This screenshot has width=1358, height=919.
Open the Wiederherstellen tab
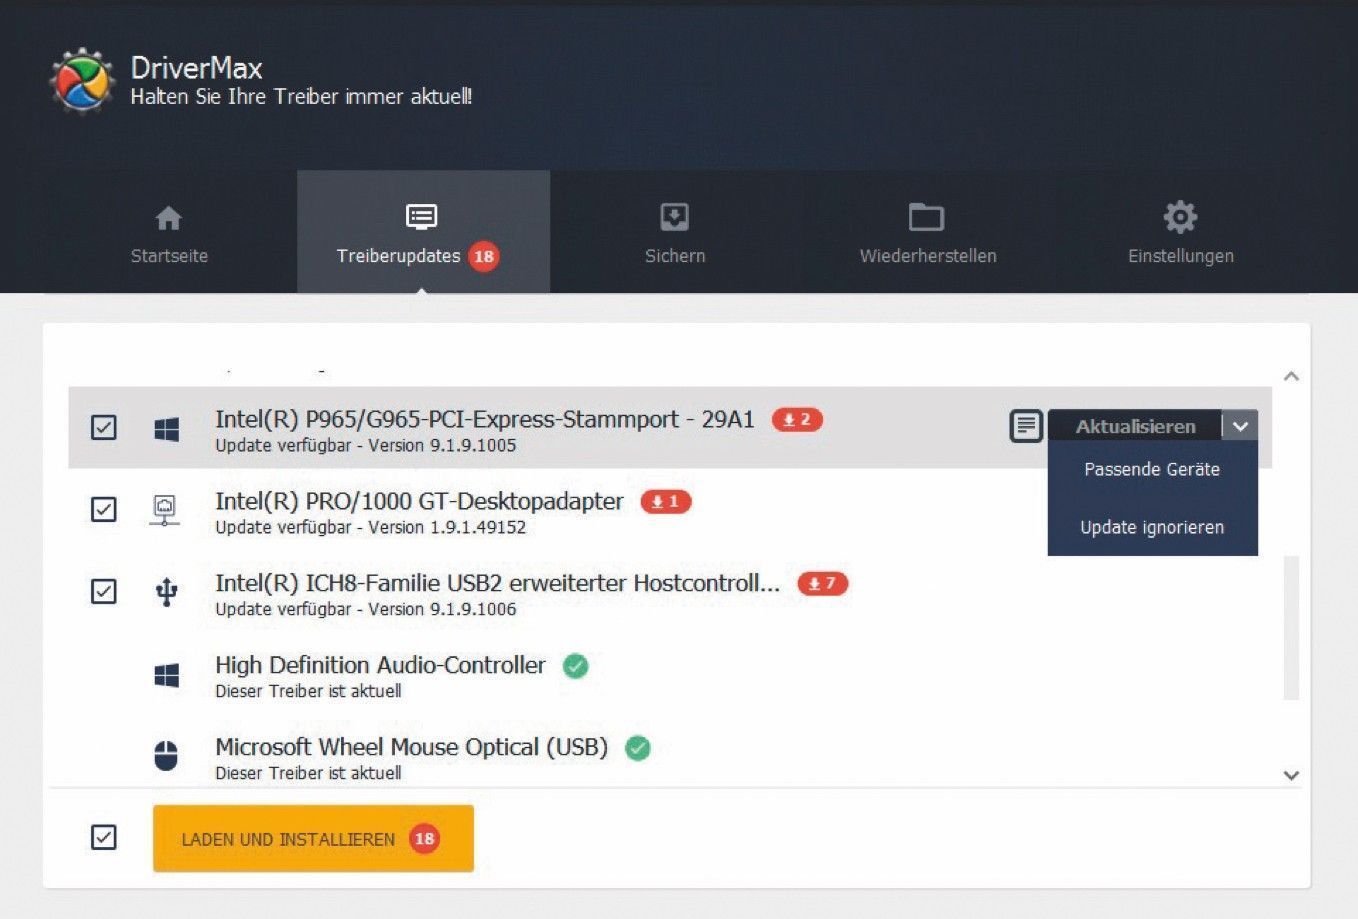pyautogui.click(x=927, y=233)
